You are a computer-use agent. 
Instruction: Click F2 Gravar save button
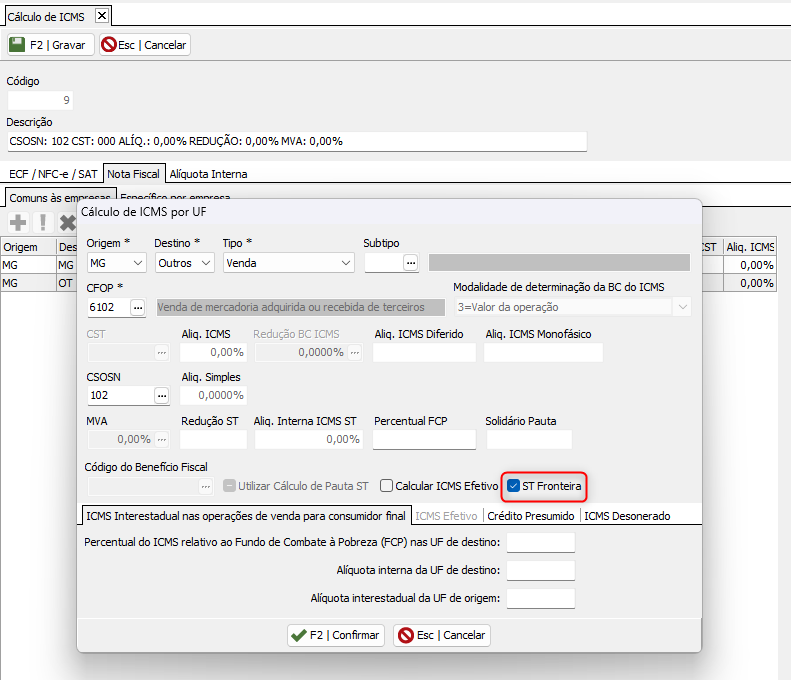click(x=50, y=45)
